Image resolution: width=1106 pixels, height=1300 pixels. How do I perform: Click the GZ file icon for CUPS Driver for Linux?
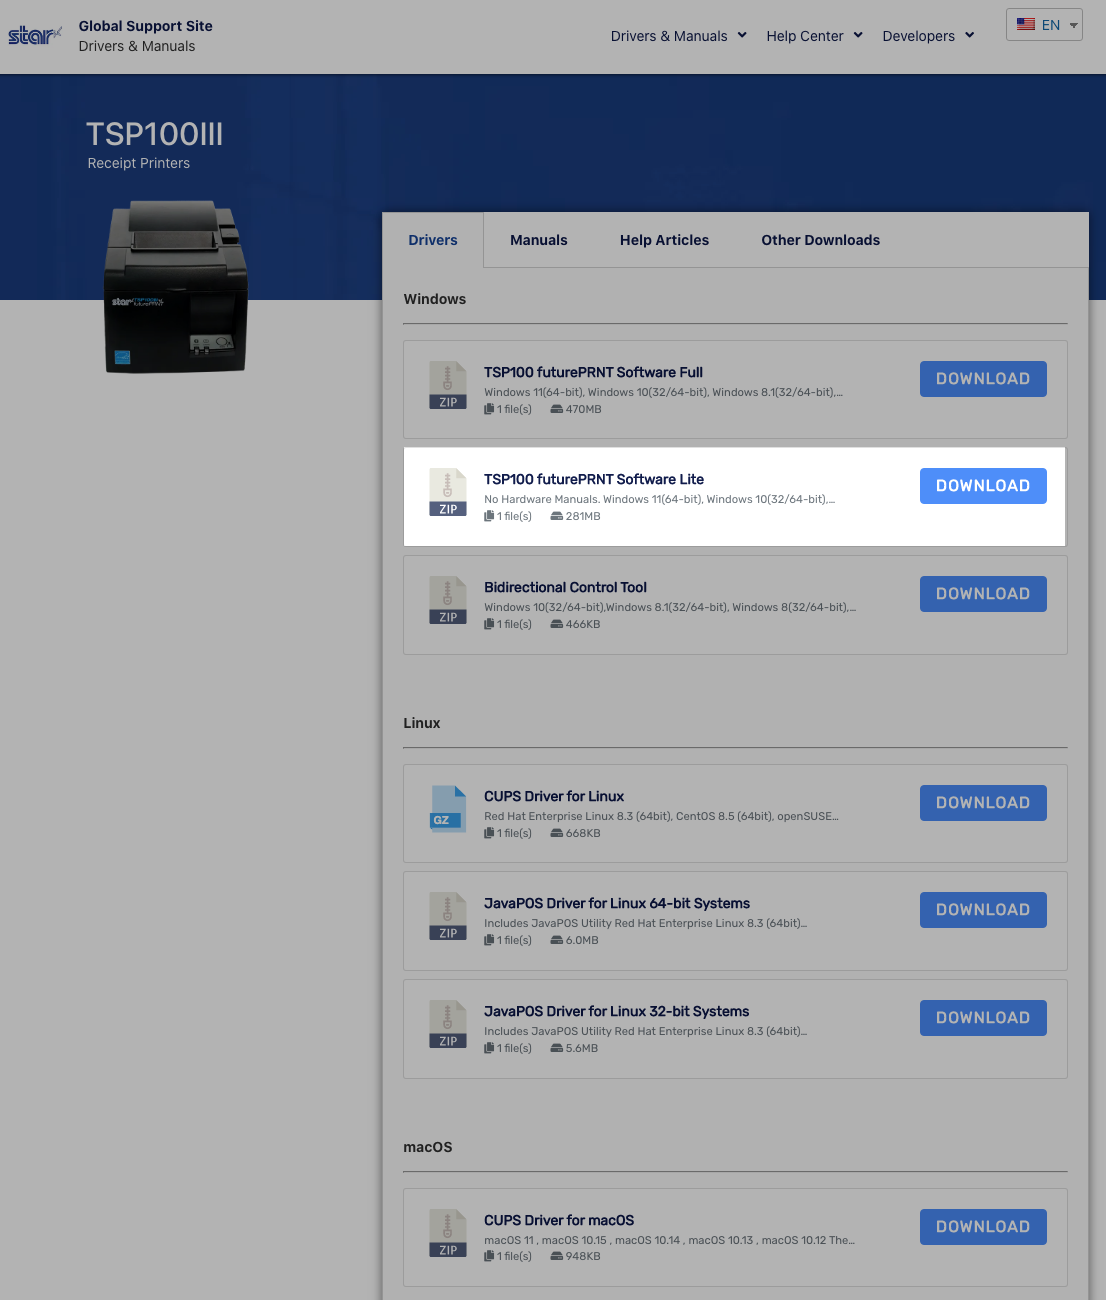[447, 809]
